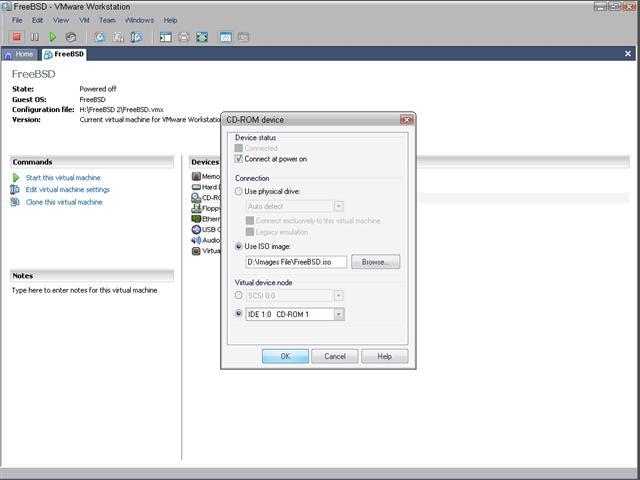The width and height of the screenshot is (640, 480).
Task: Open the SCSI 0:0 node dropdown
Action: 338,295
